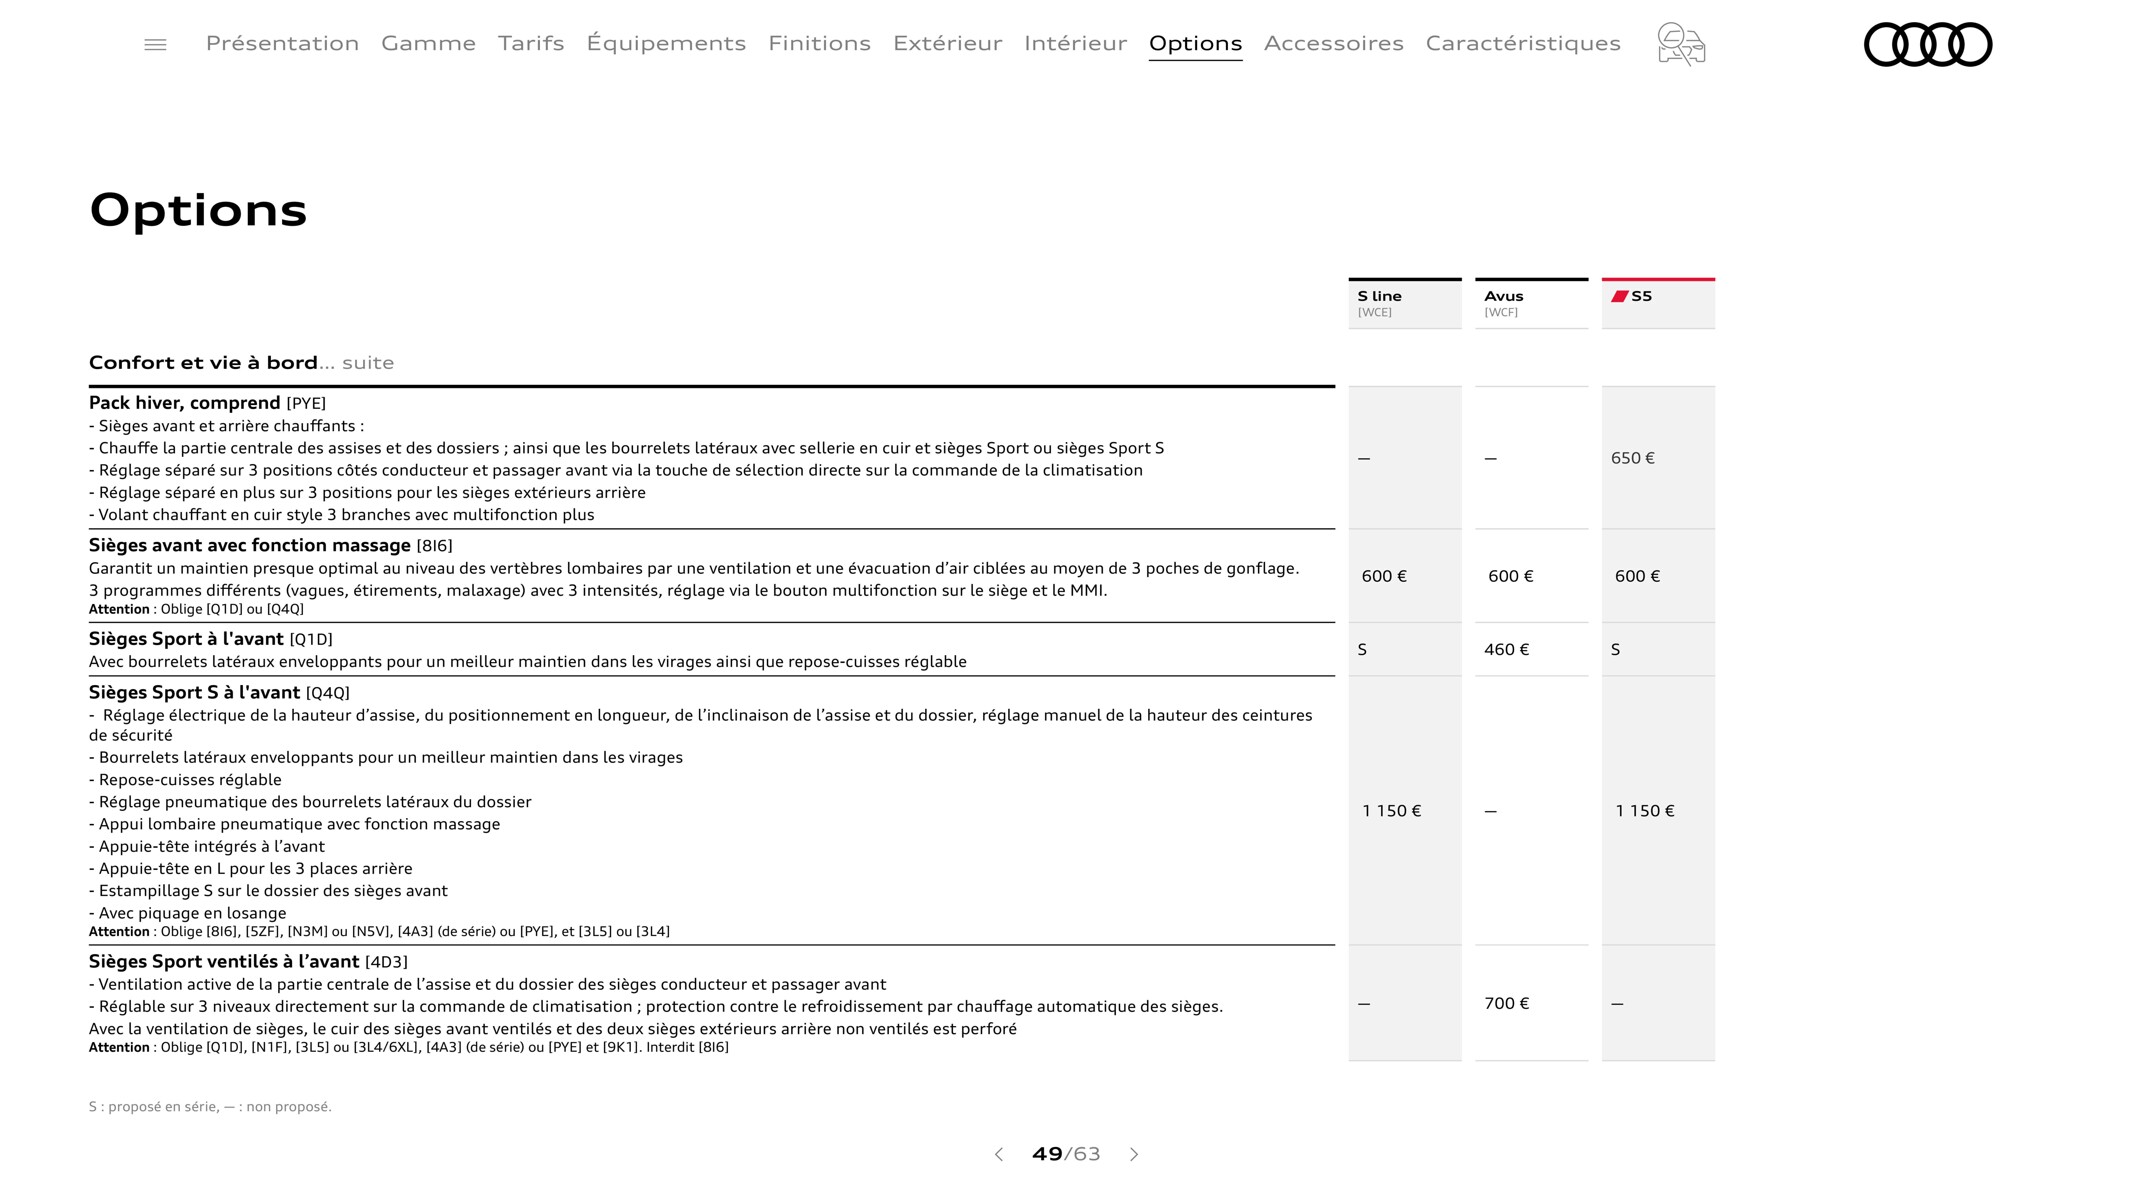The image size is (2133, 1200).
Task: Switch to the Intérieur tab
Action: [1075, 43]
